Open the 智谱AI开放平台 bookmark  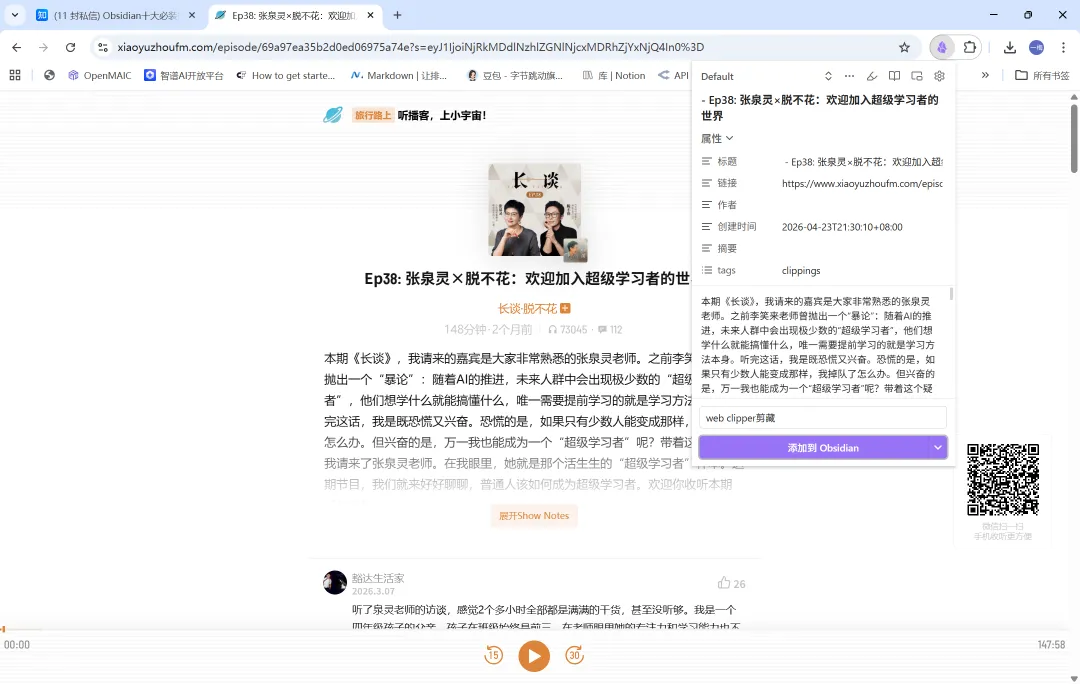pos(184,75)
